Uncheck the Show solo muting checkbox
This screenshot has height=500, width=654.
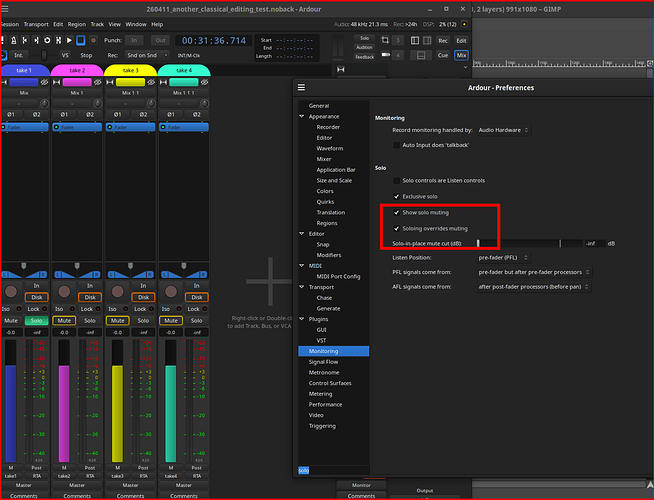click(x=397, y=212)
